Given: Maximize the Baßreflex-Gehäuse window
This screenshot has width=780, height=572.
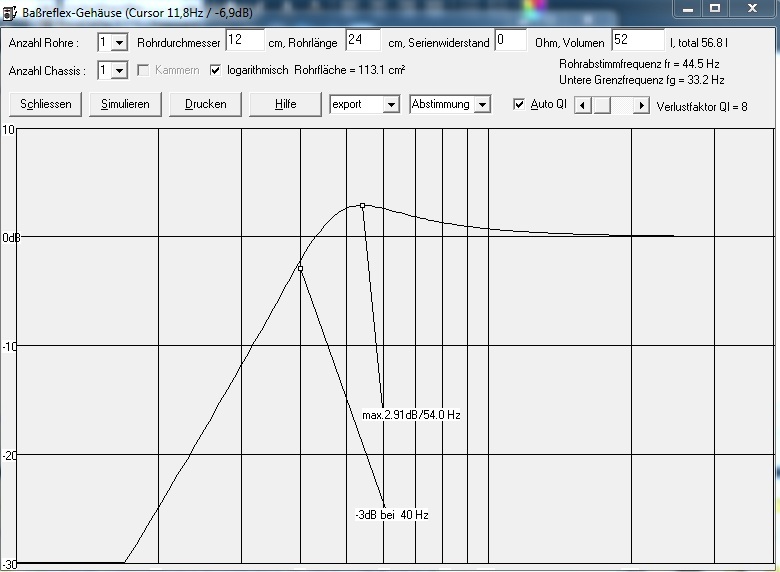Looking at the screenshot, I should tap(715, 8).
